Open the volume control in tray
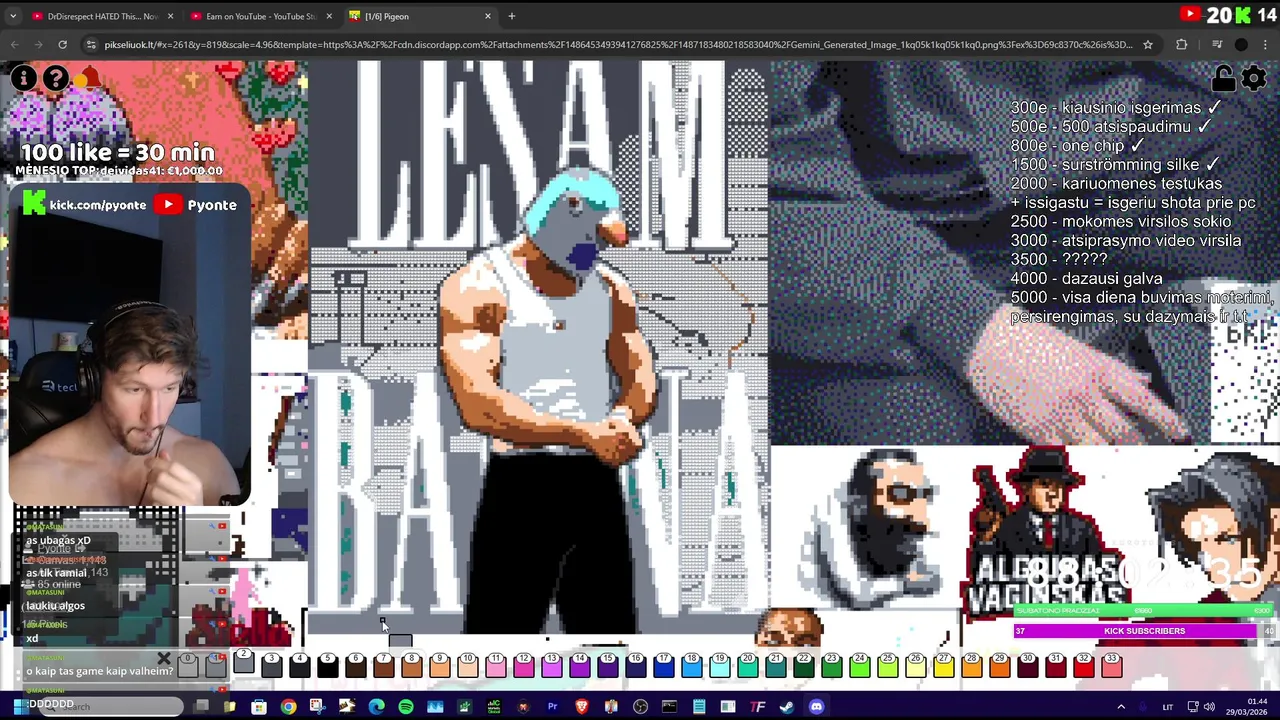The width and height of the screenshot is (1280, 720). point(1209,707)
